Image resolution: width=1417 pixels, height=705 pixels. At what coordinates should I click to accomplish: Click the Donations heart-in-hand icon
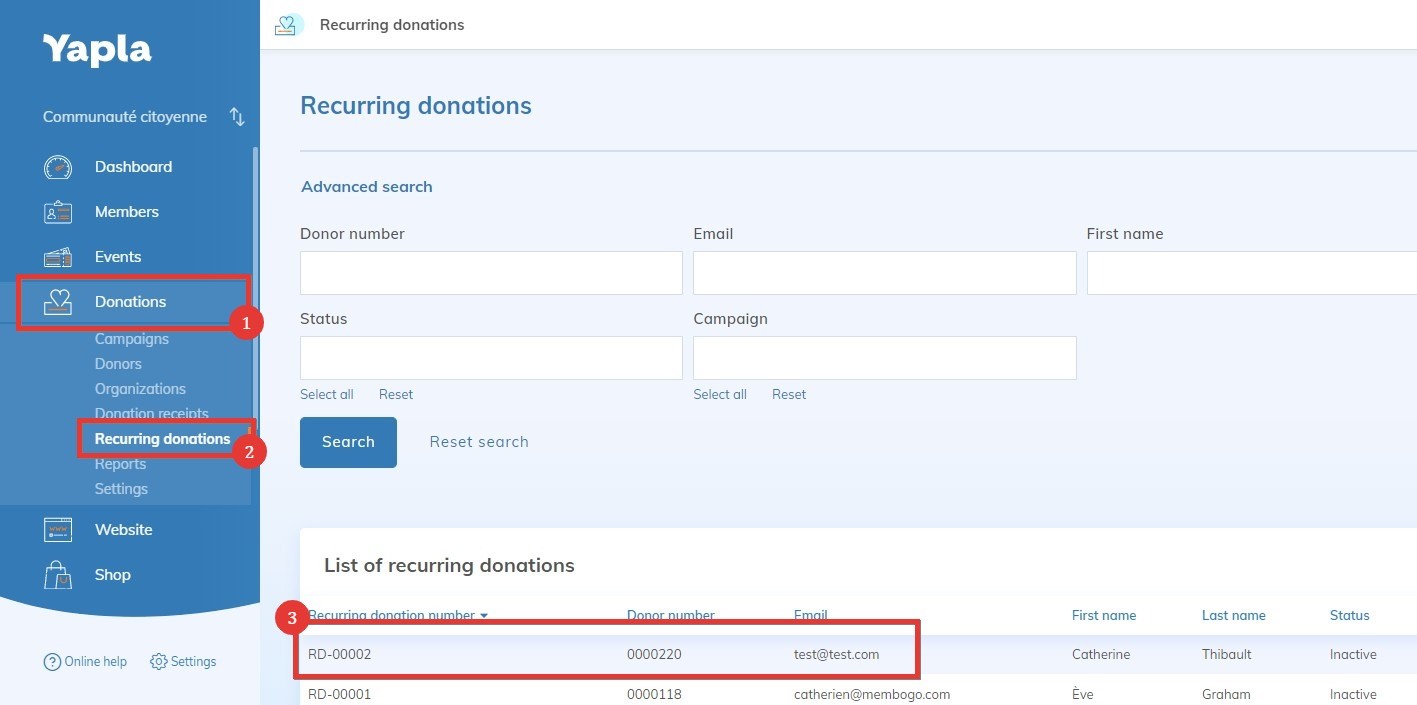(x=58, y=302)
